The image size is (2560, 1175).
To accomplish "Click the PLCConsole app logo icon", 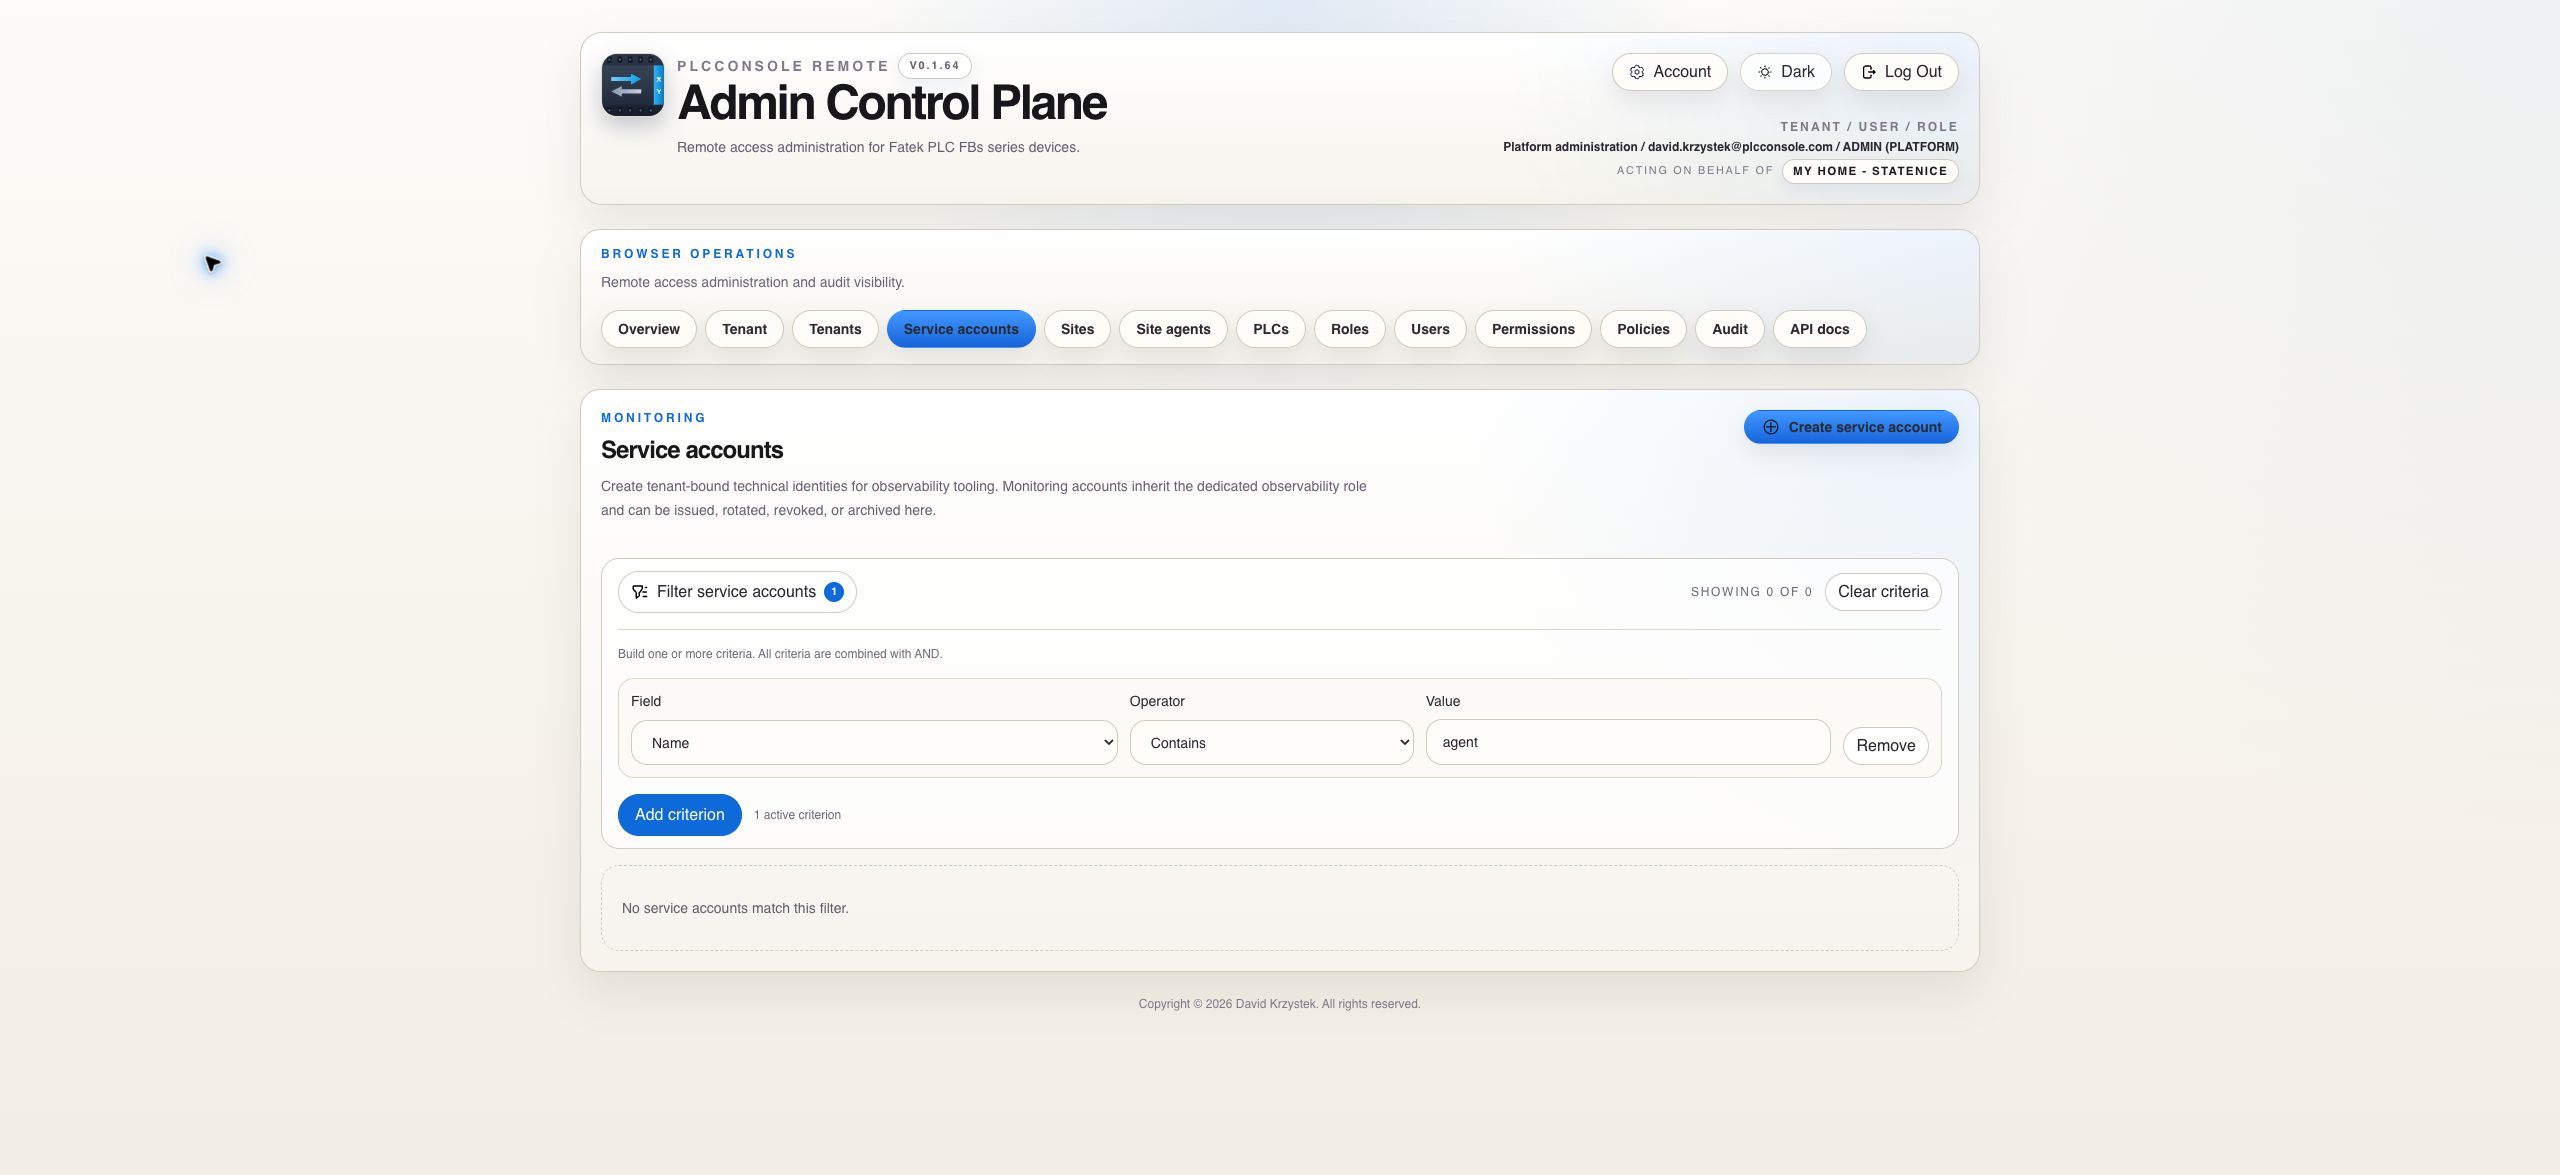I will 632,85.
